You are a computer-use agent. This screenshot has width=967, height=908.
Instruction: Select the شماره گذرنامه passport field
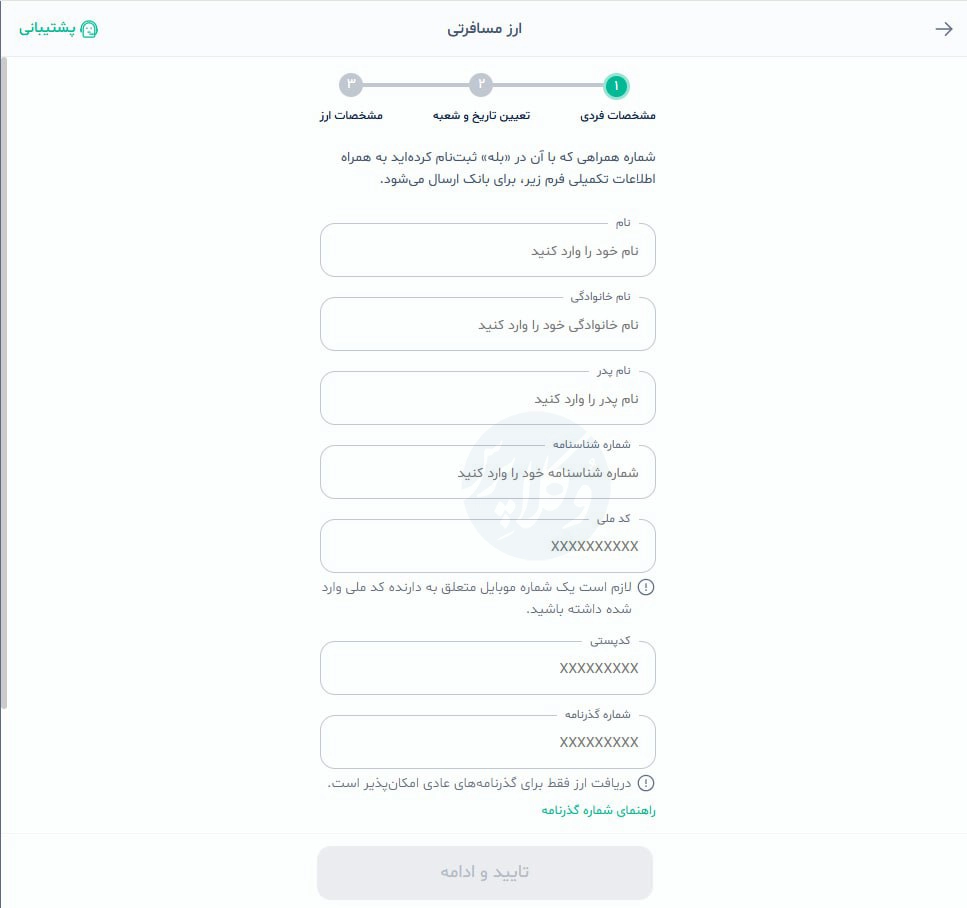488,742
